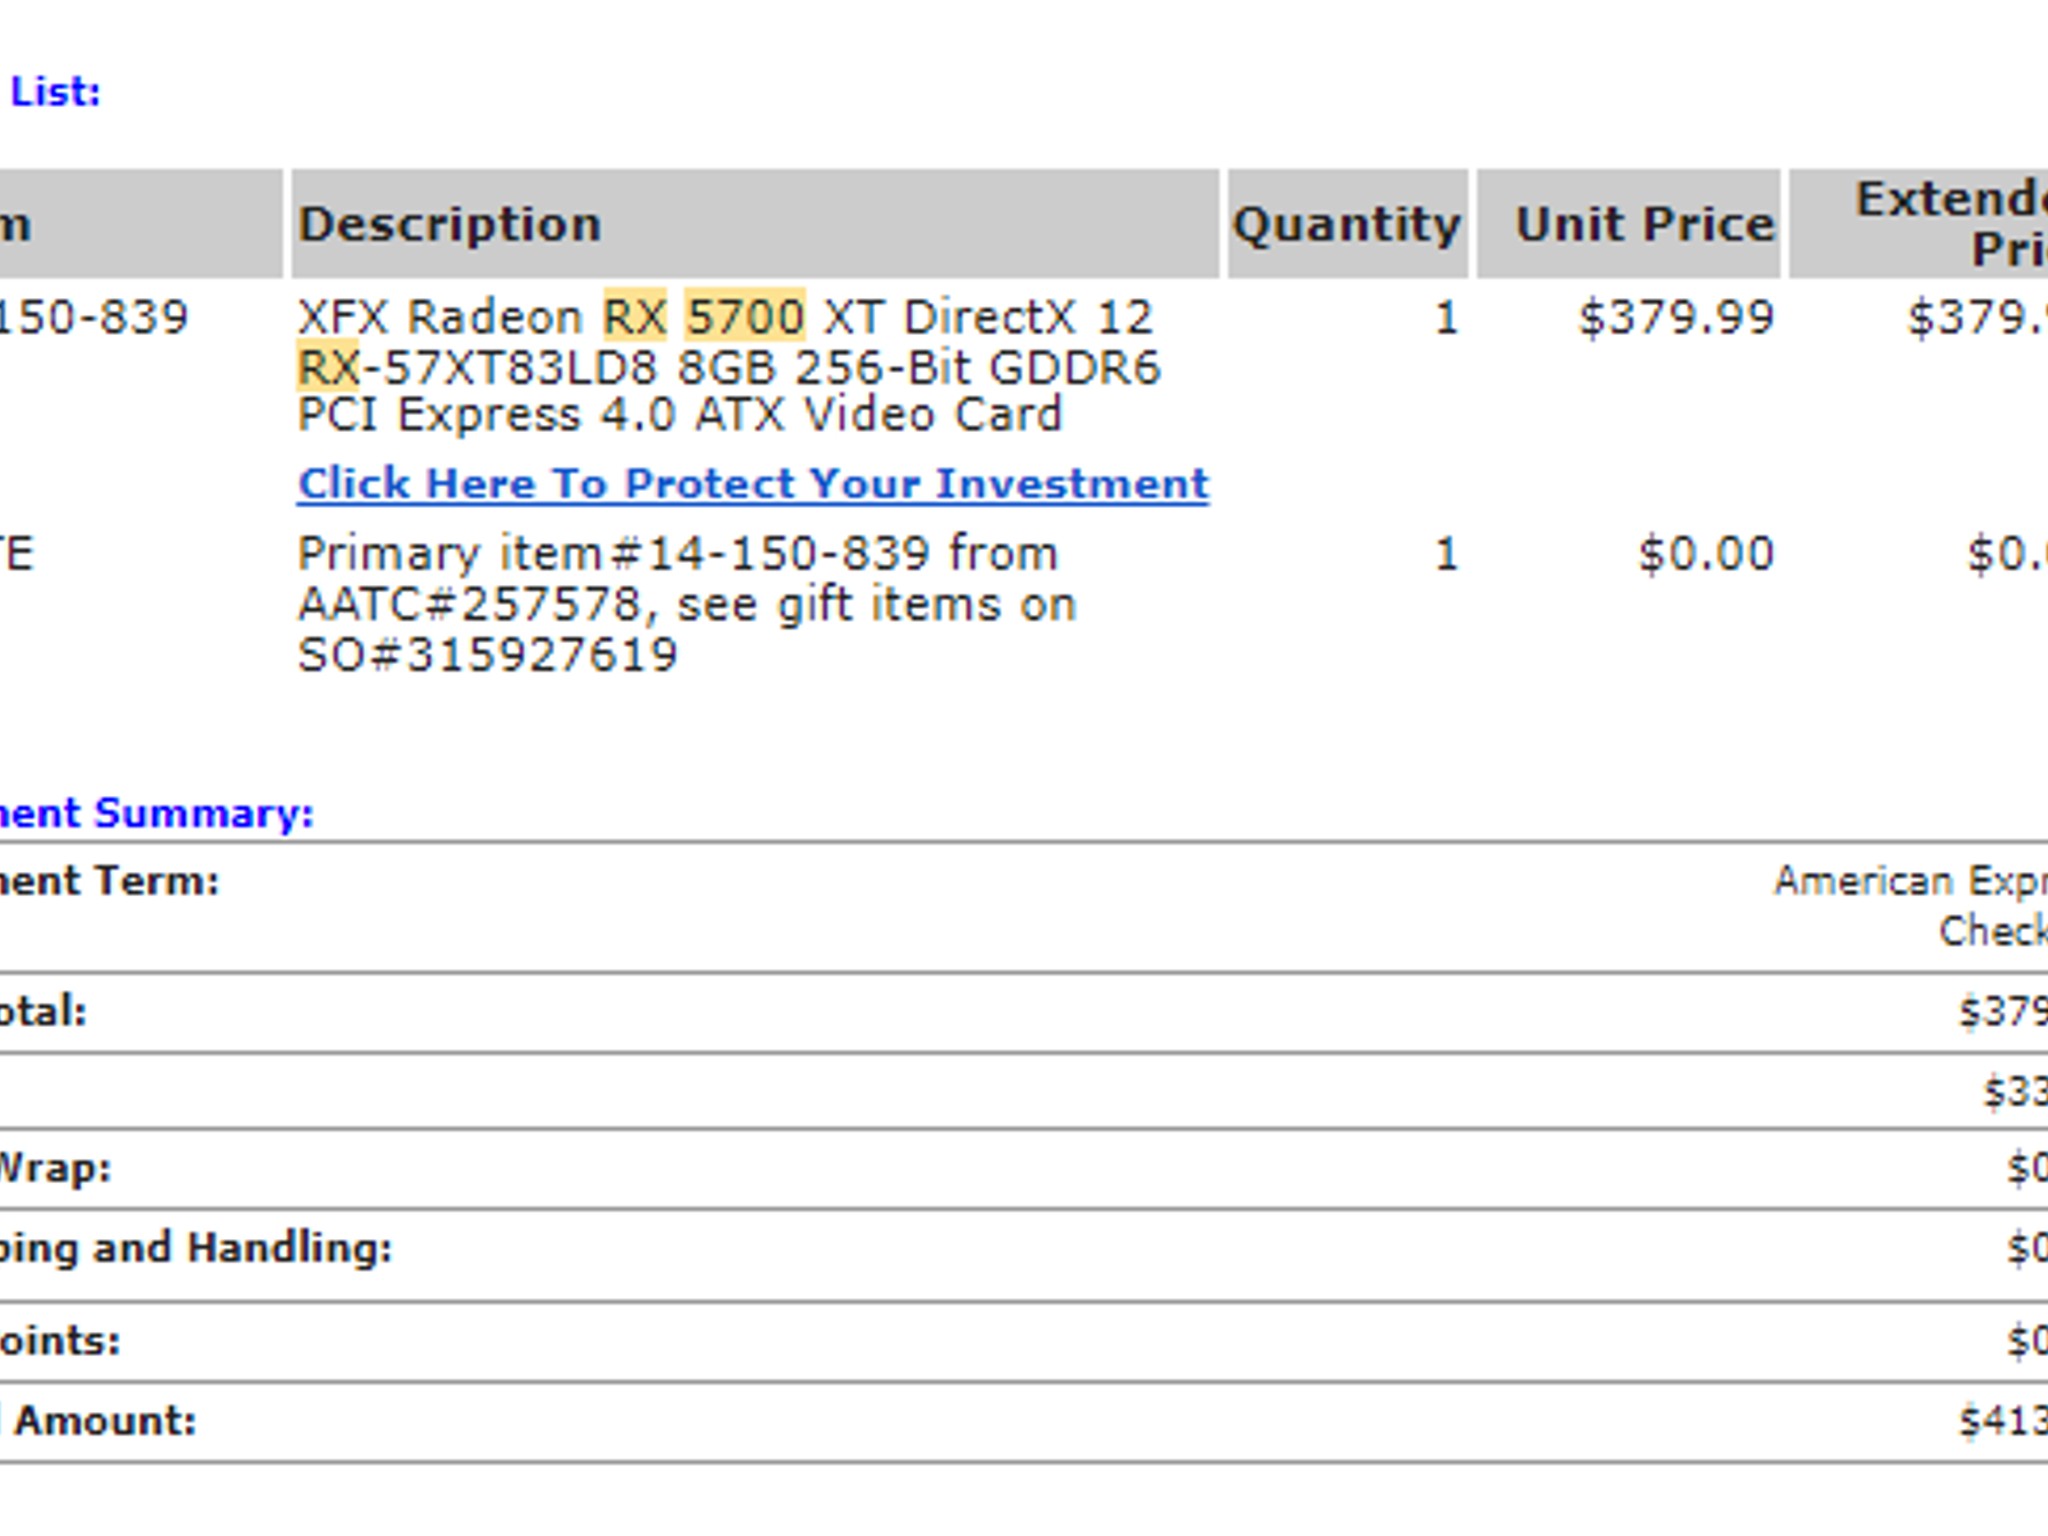Click the $413 total amount value

[2002, 1421]
